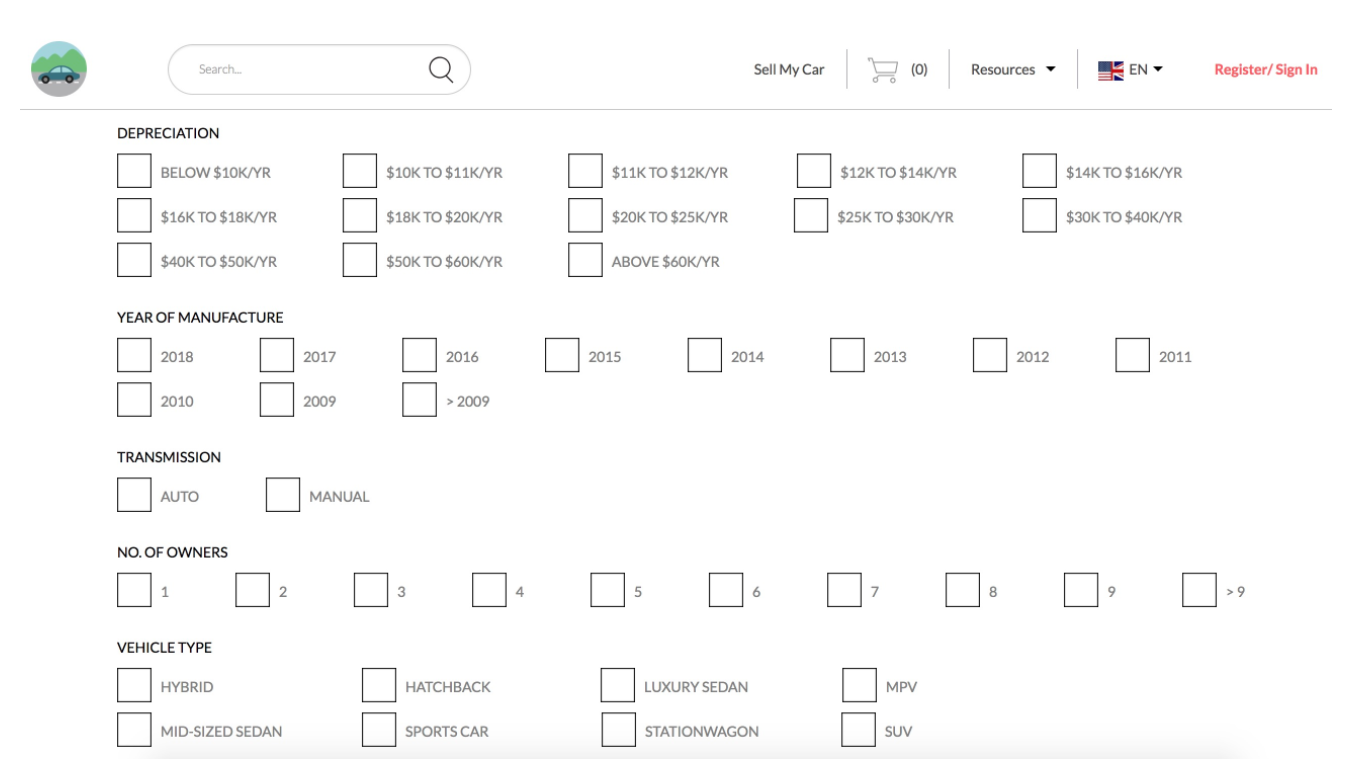Check the 2018 year box
This screenshot has width=1360, height=770.
pyautogui.click(x=134, y=356)
